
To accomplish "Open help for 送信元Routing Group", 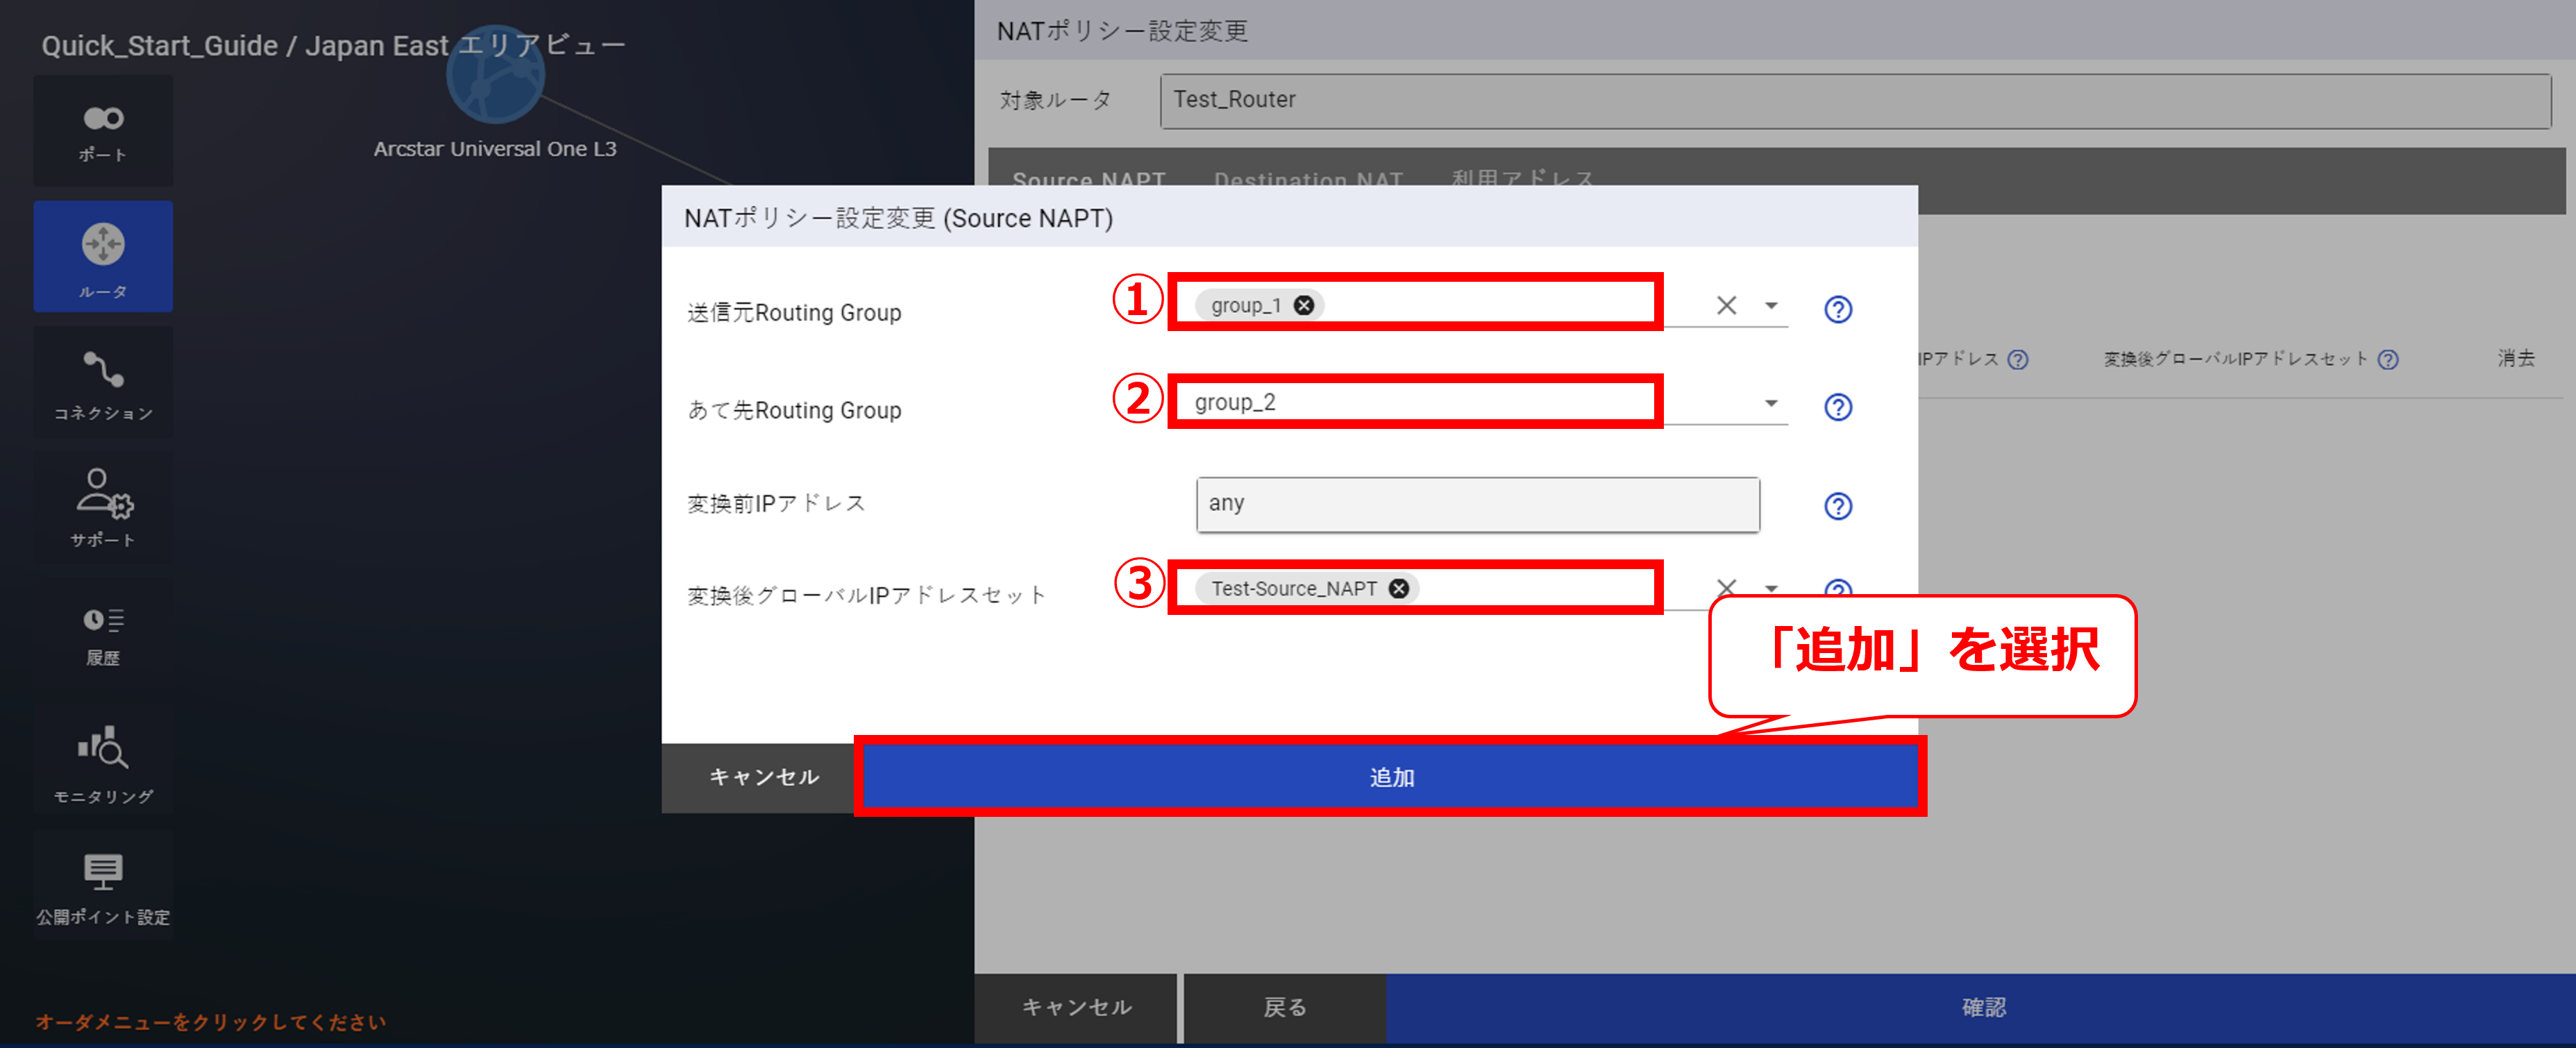I will pyautogui.click(x=1838, y=309).
